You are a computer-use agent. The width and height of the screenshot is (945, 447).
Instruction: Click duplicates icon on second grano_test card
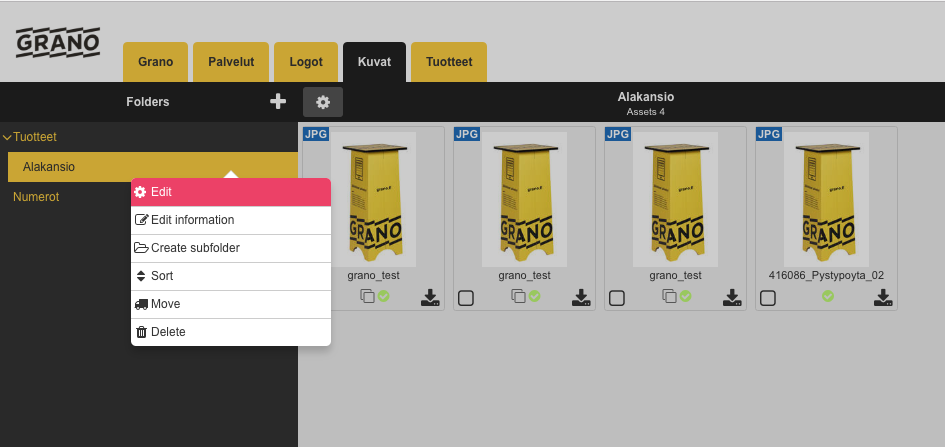click(x=518, y=296)
